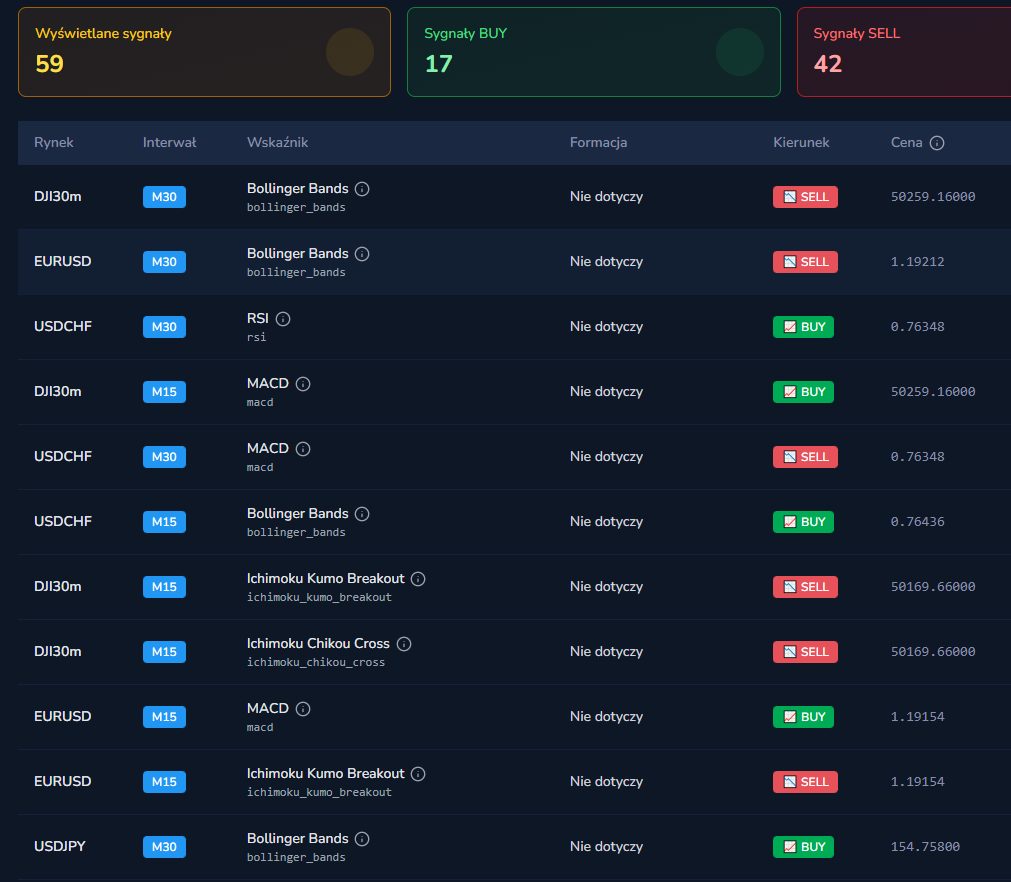Click info icon for DJI30m M15 MACD
Image resolution: width=1011 pixels, height=882 pixels.
tap(303, 384)
